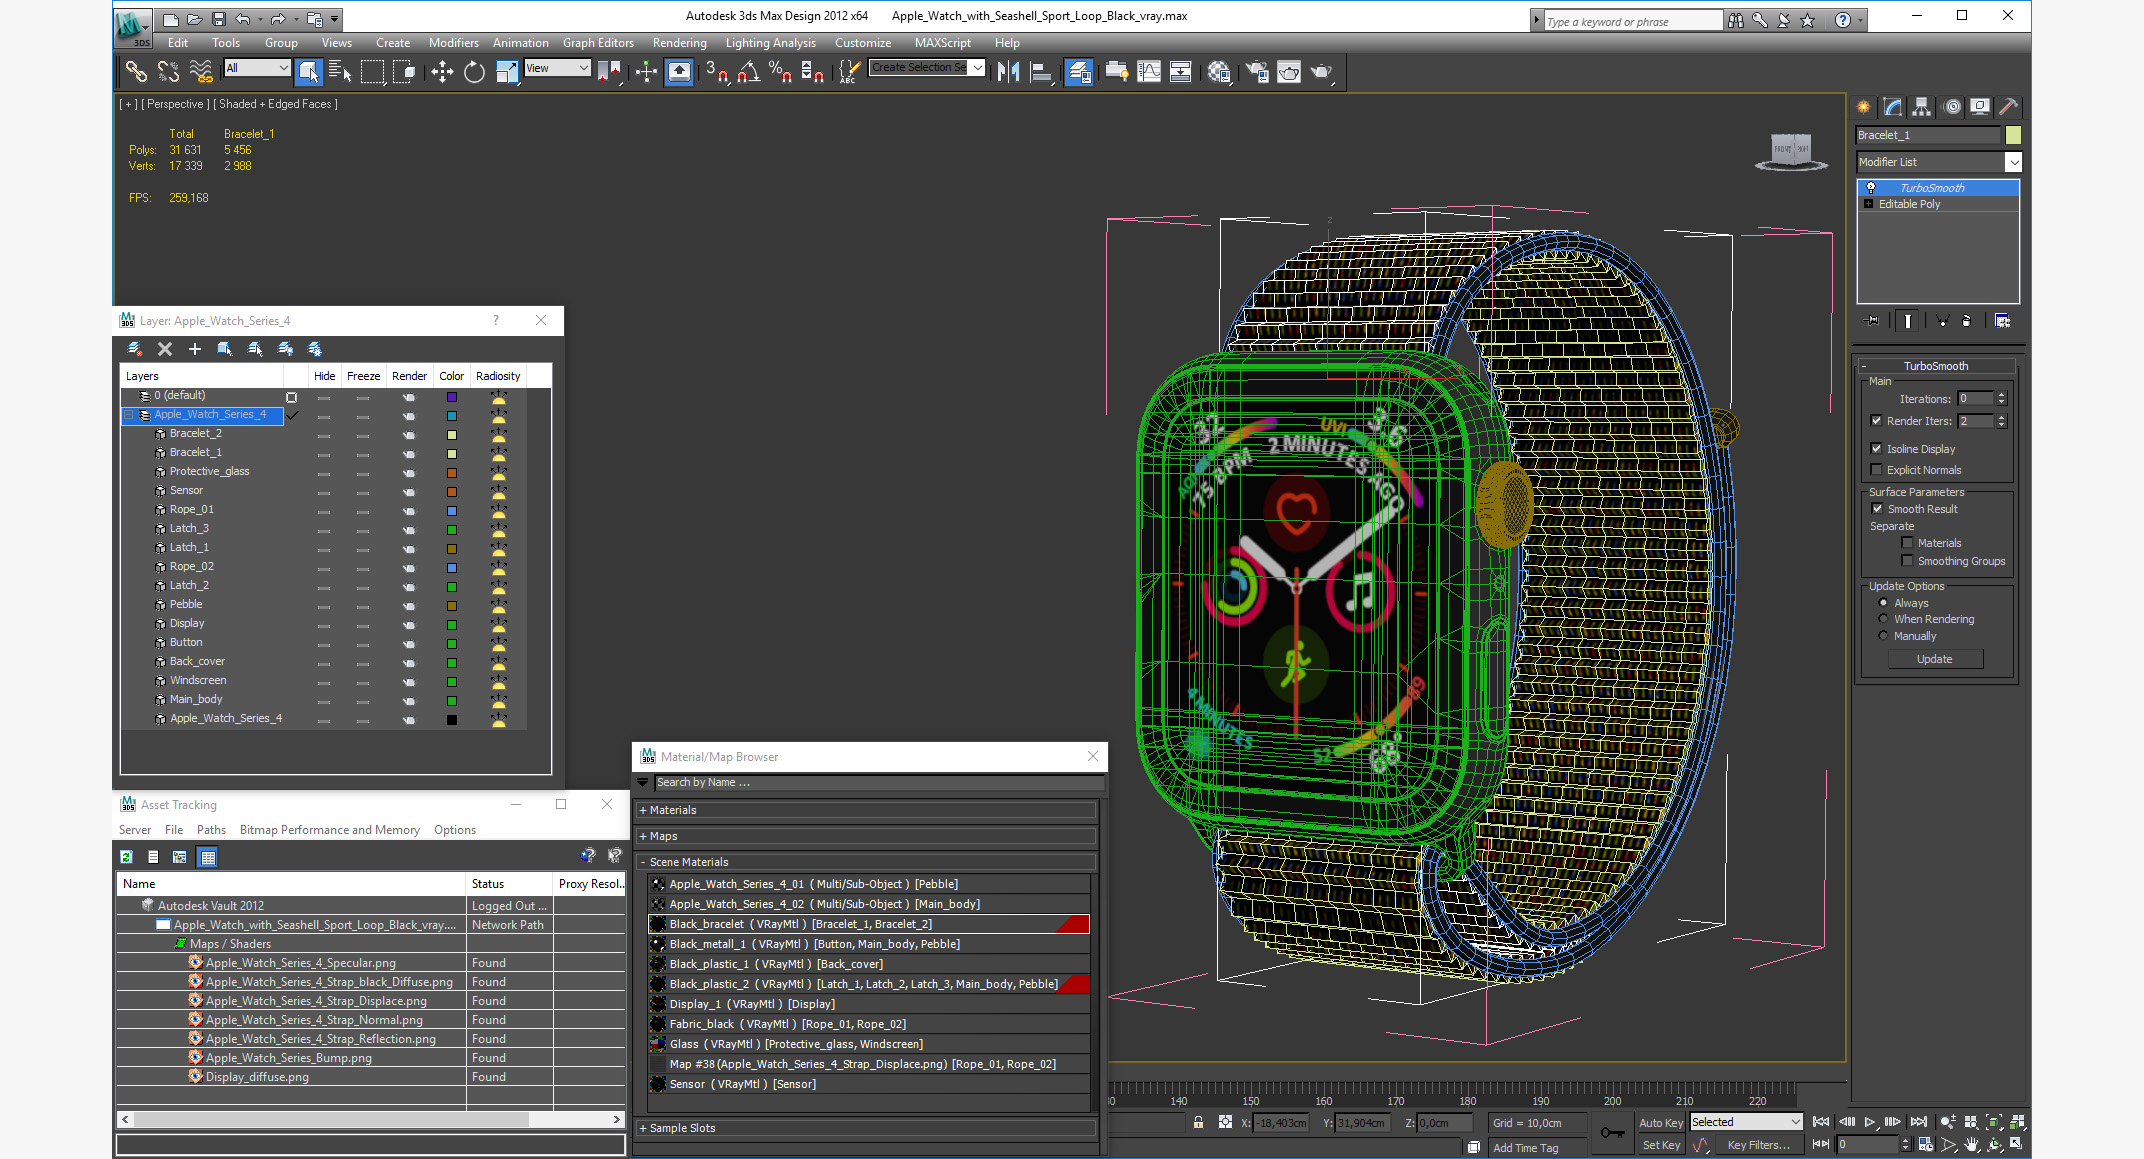
Task: Select Manually update option
Action: click(1884, 636)
